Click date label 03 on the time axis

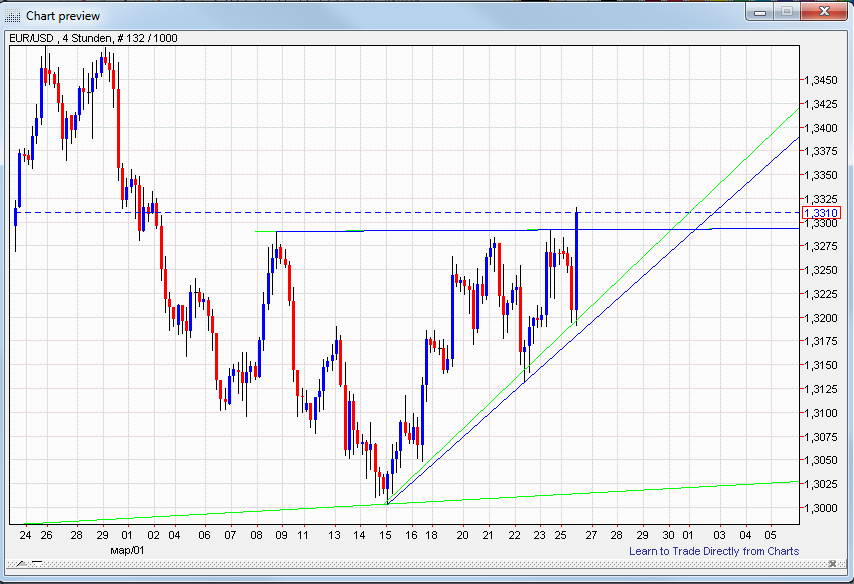(720, 536)
